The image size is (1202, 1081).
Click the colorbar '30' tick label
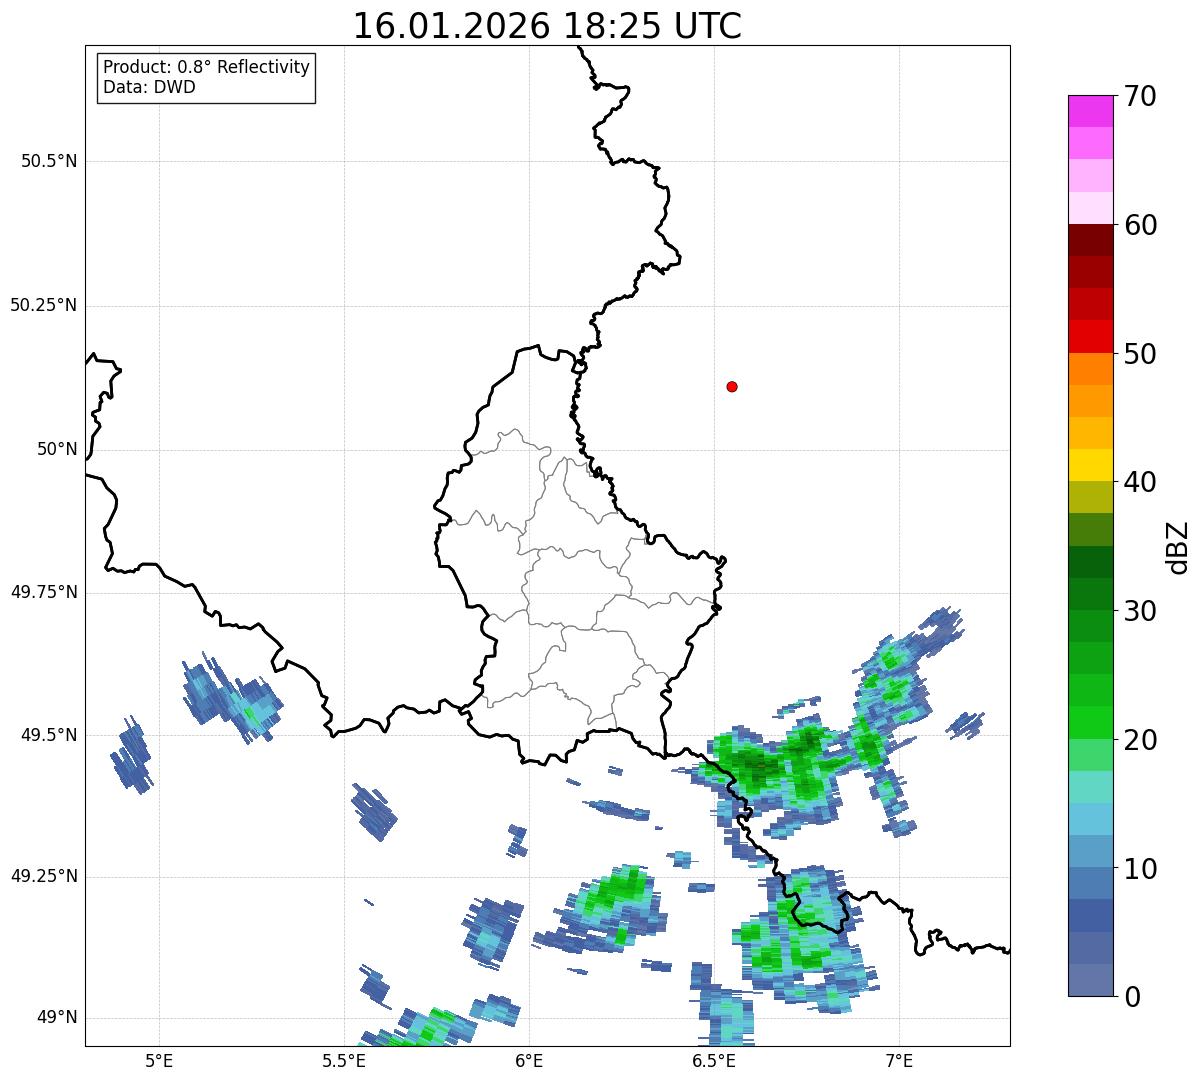pos(1140,611)
